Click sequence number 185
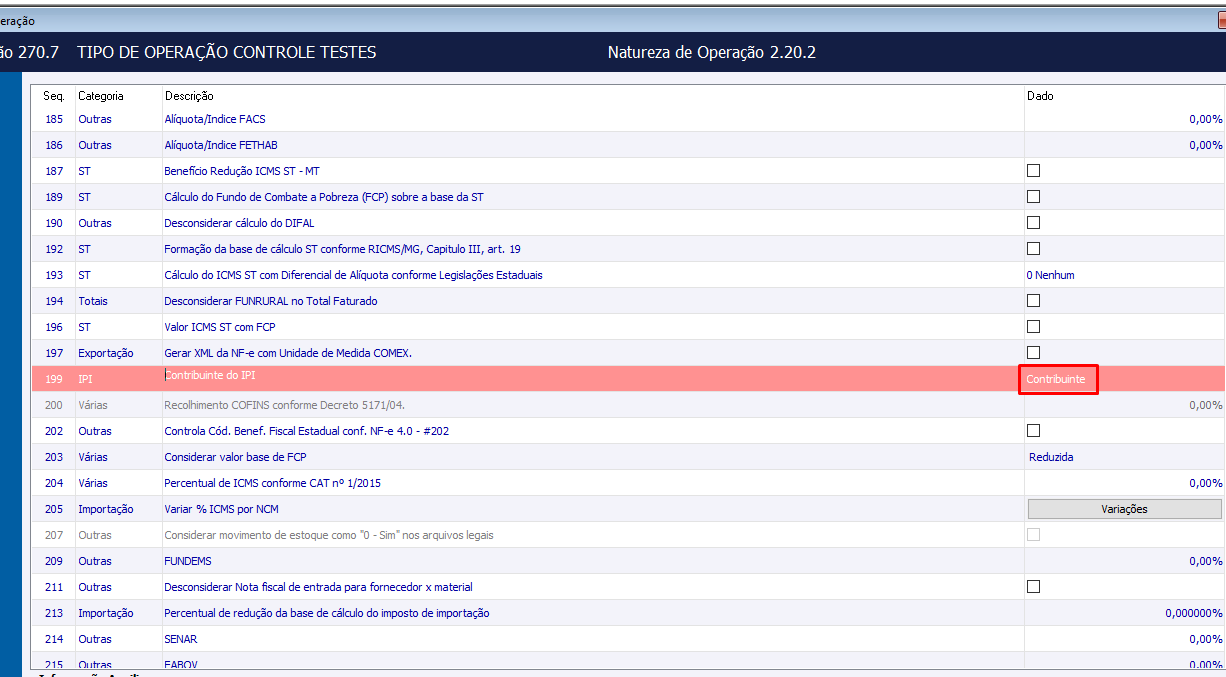The width and height of the screenshot is (1226, 677). coord(54,119)
